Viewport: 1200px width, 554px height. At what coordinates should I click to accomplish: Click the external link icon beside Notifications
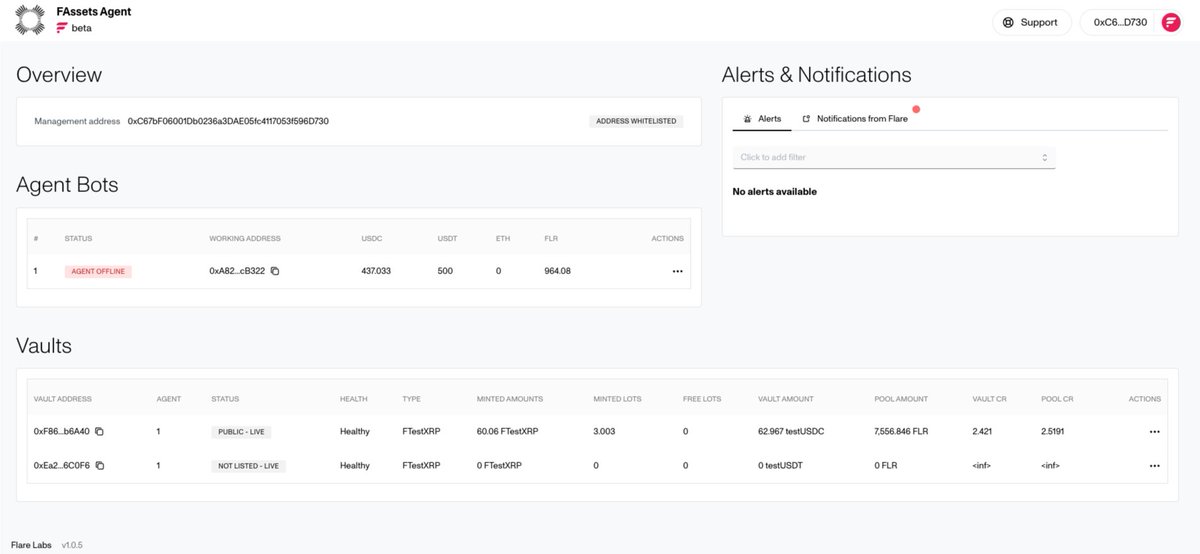(806, 118)
